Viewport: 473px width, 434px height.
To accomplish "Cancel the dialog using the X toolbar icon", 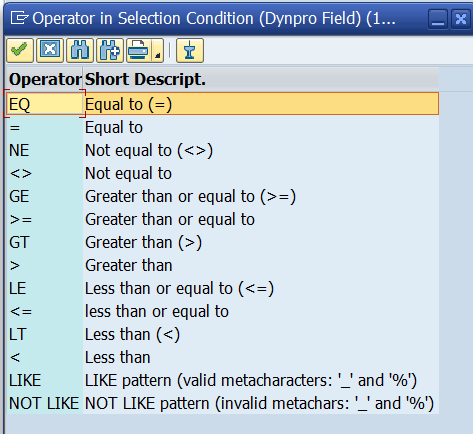I will (50, 50).
